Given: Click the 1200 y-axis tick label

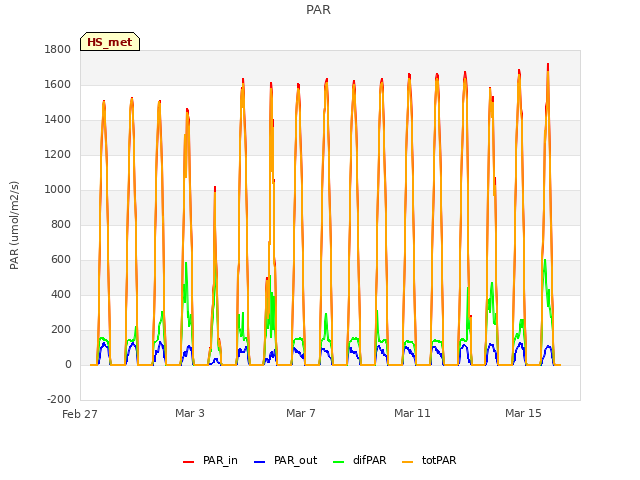Looking at the screenshot, I should point(58,154).
